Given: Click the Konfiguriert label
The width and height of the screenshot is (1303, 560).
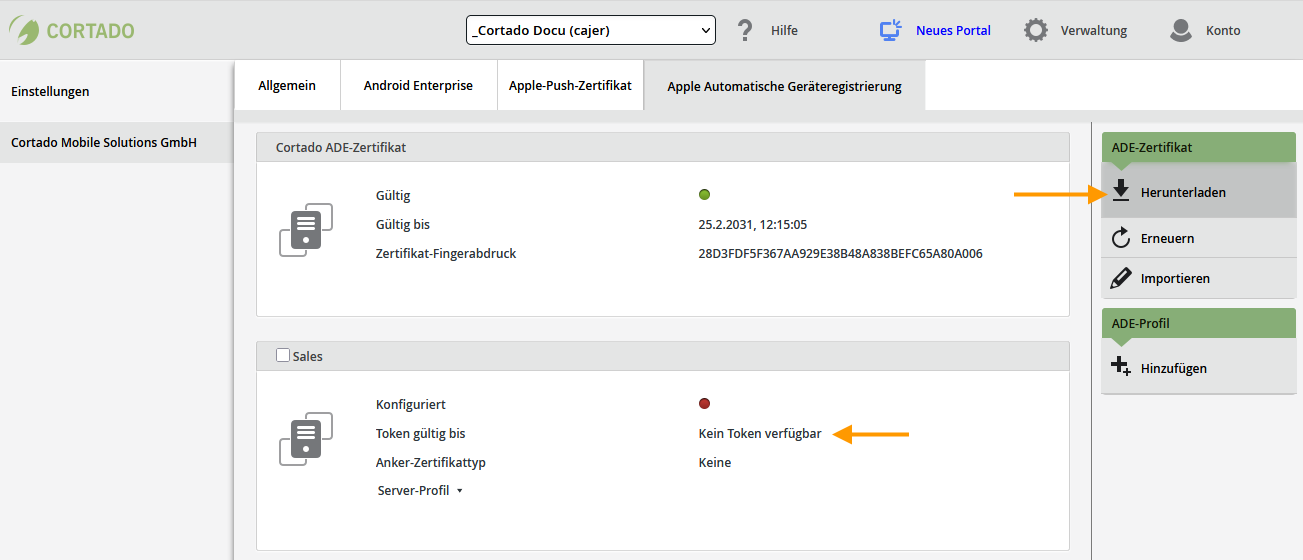Looking at the screenshot, I should (411, 405).
